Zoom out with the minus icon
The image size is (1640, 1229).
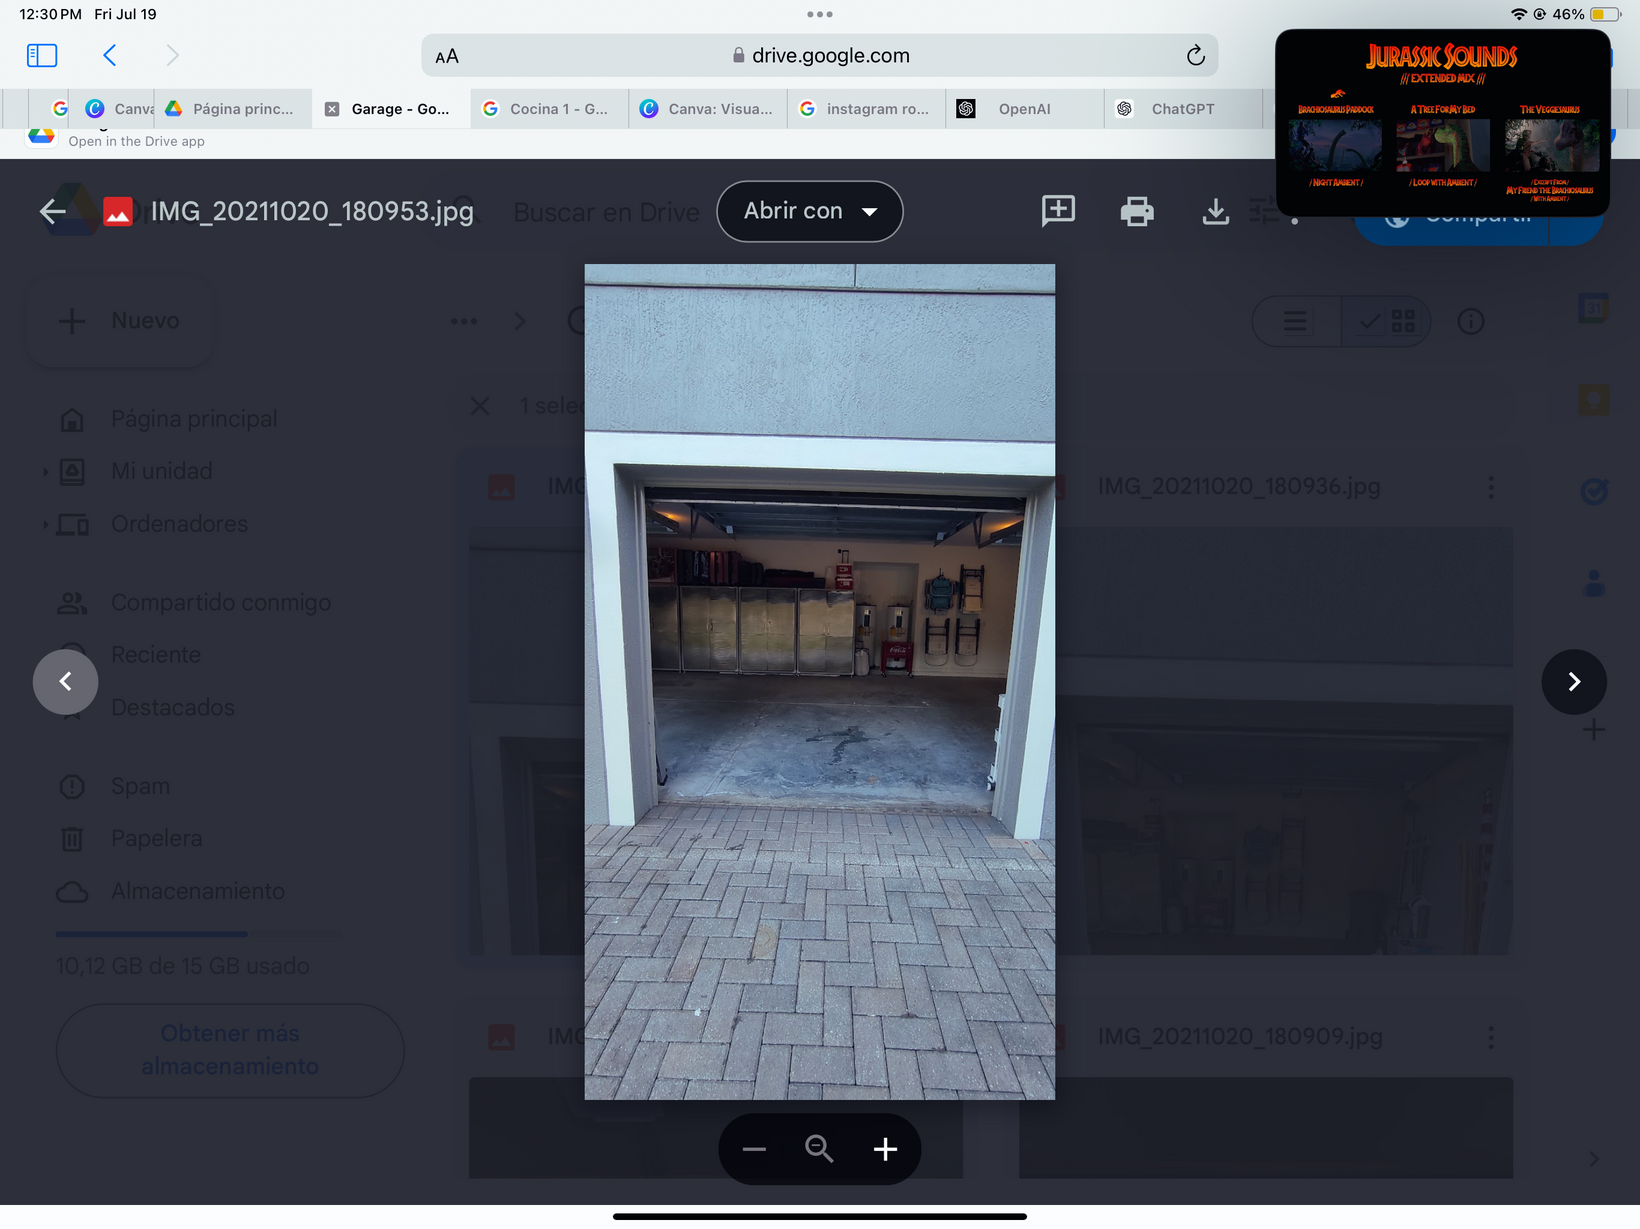click(754, 1149)
